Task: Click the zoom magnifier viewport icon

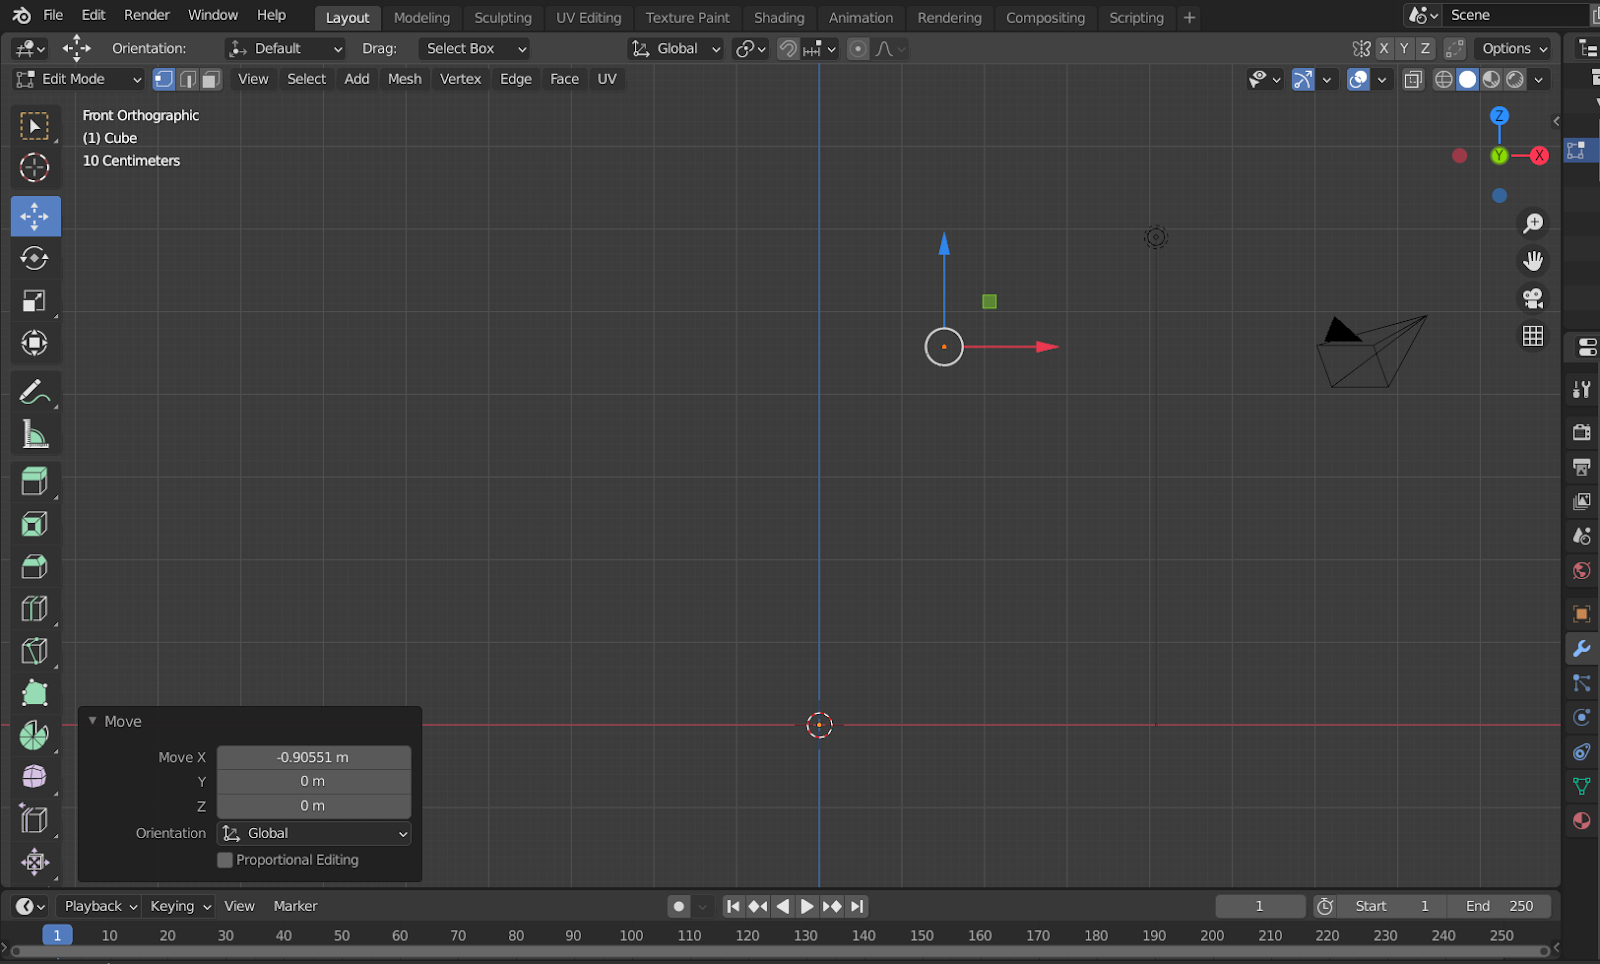Action: 1533,223
